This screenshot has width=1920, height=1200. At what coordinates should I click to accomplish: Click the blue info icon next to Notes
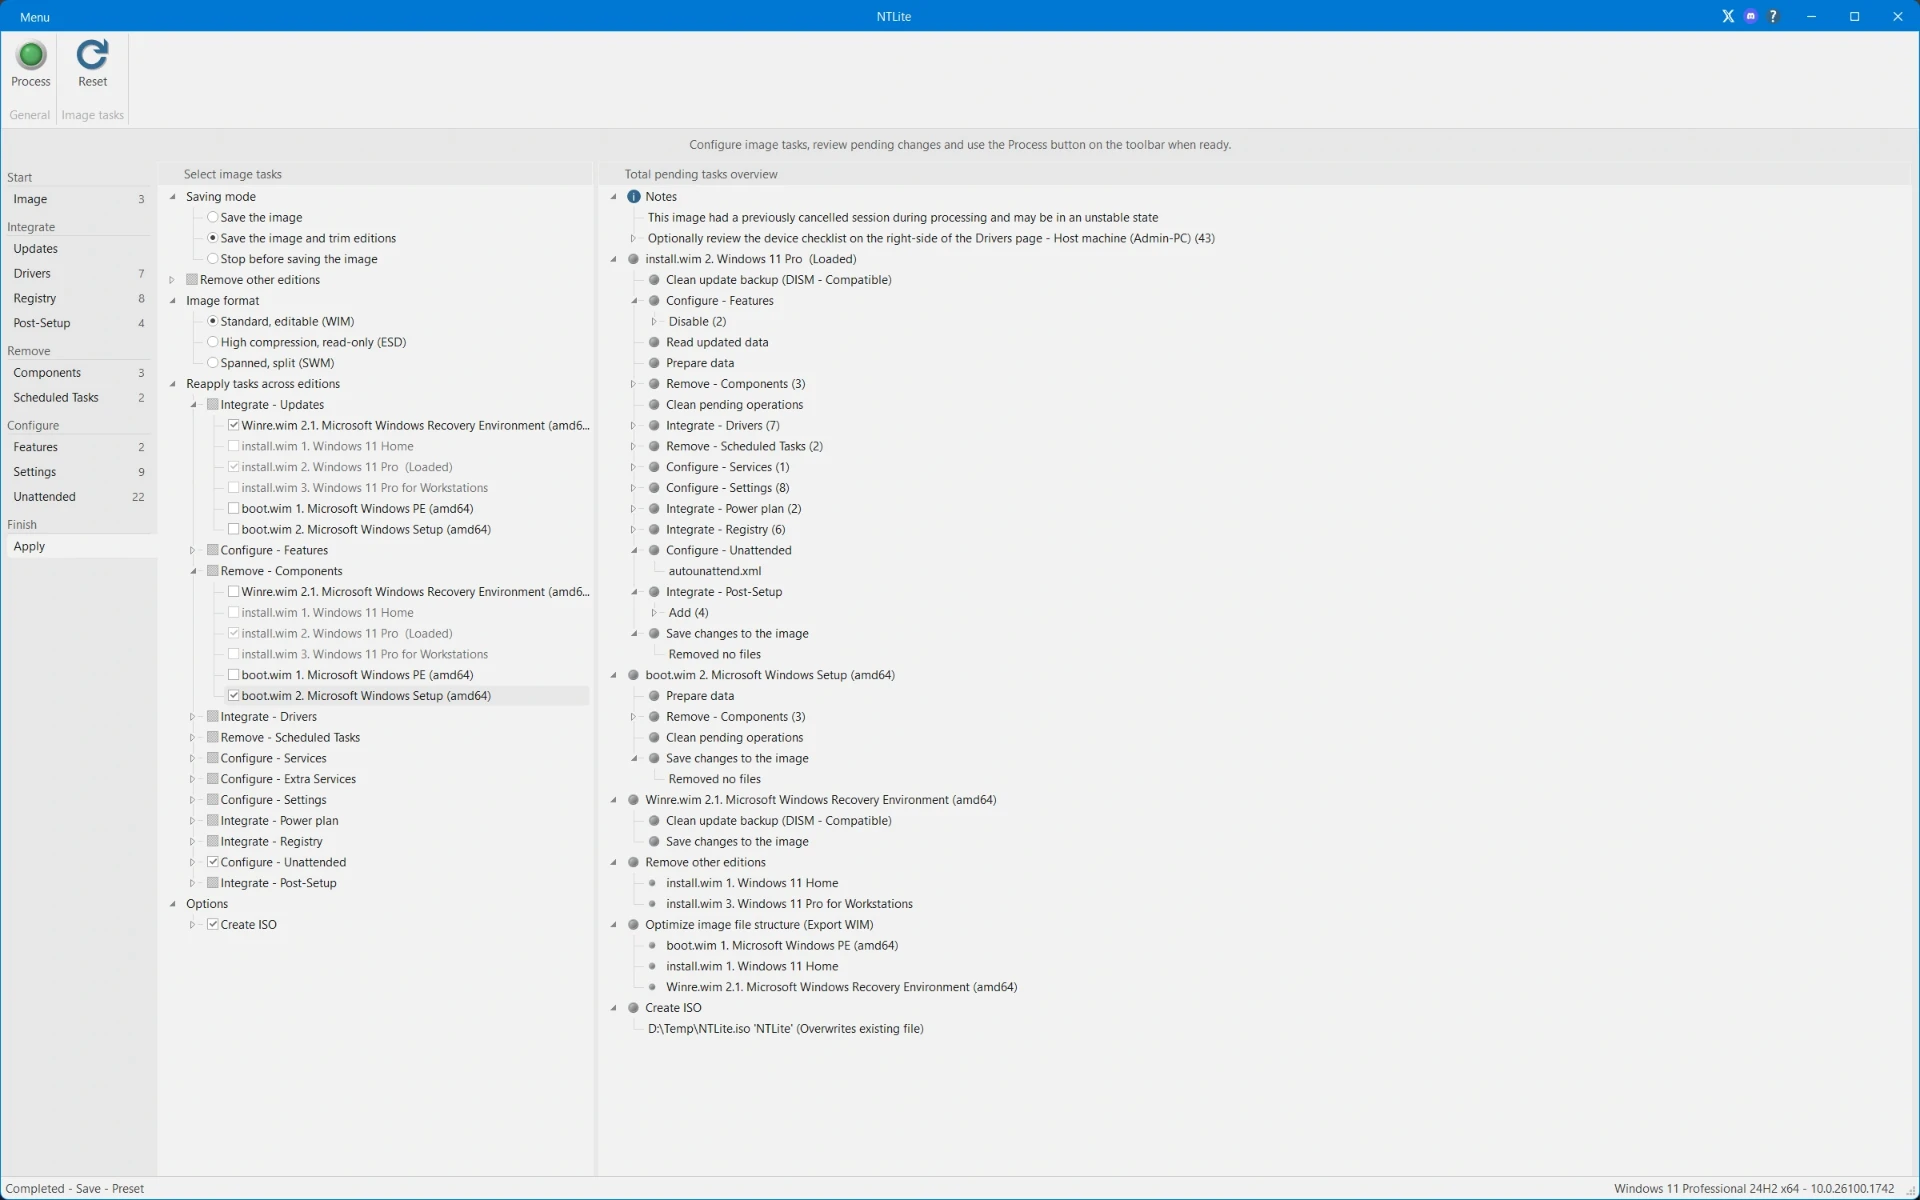tap(634, 197)
